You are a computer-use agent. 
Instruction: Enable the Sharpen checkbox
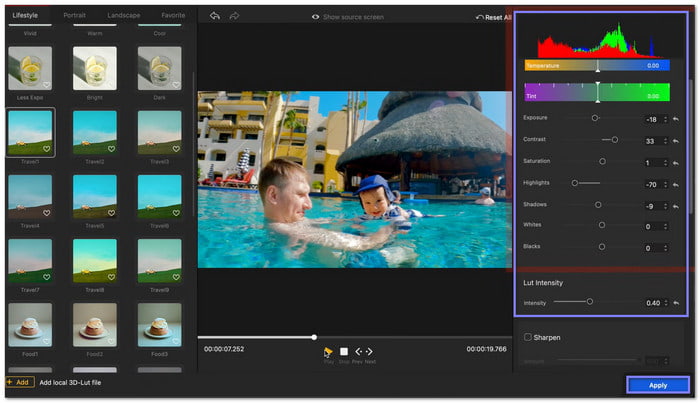pos(528,337)
